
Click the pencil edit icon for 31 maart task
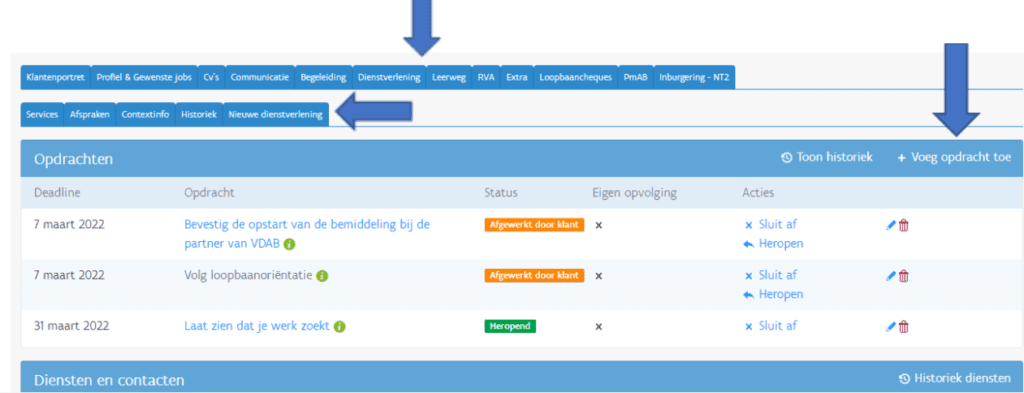tap(890, 326)
